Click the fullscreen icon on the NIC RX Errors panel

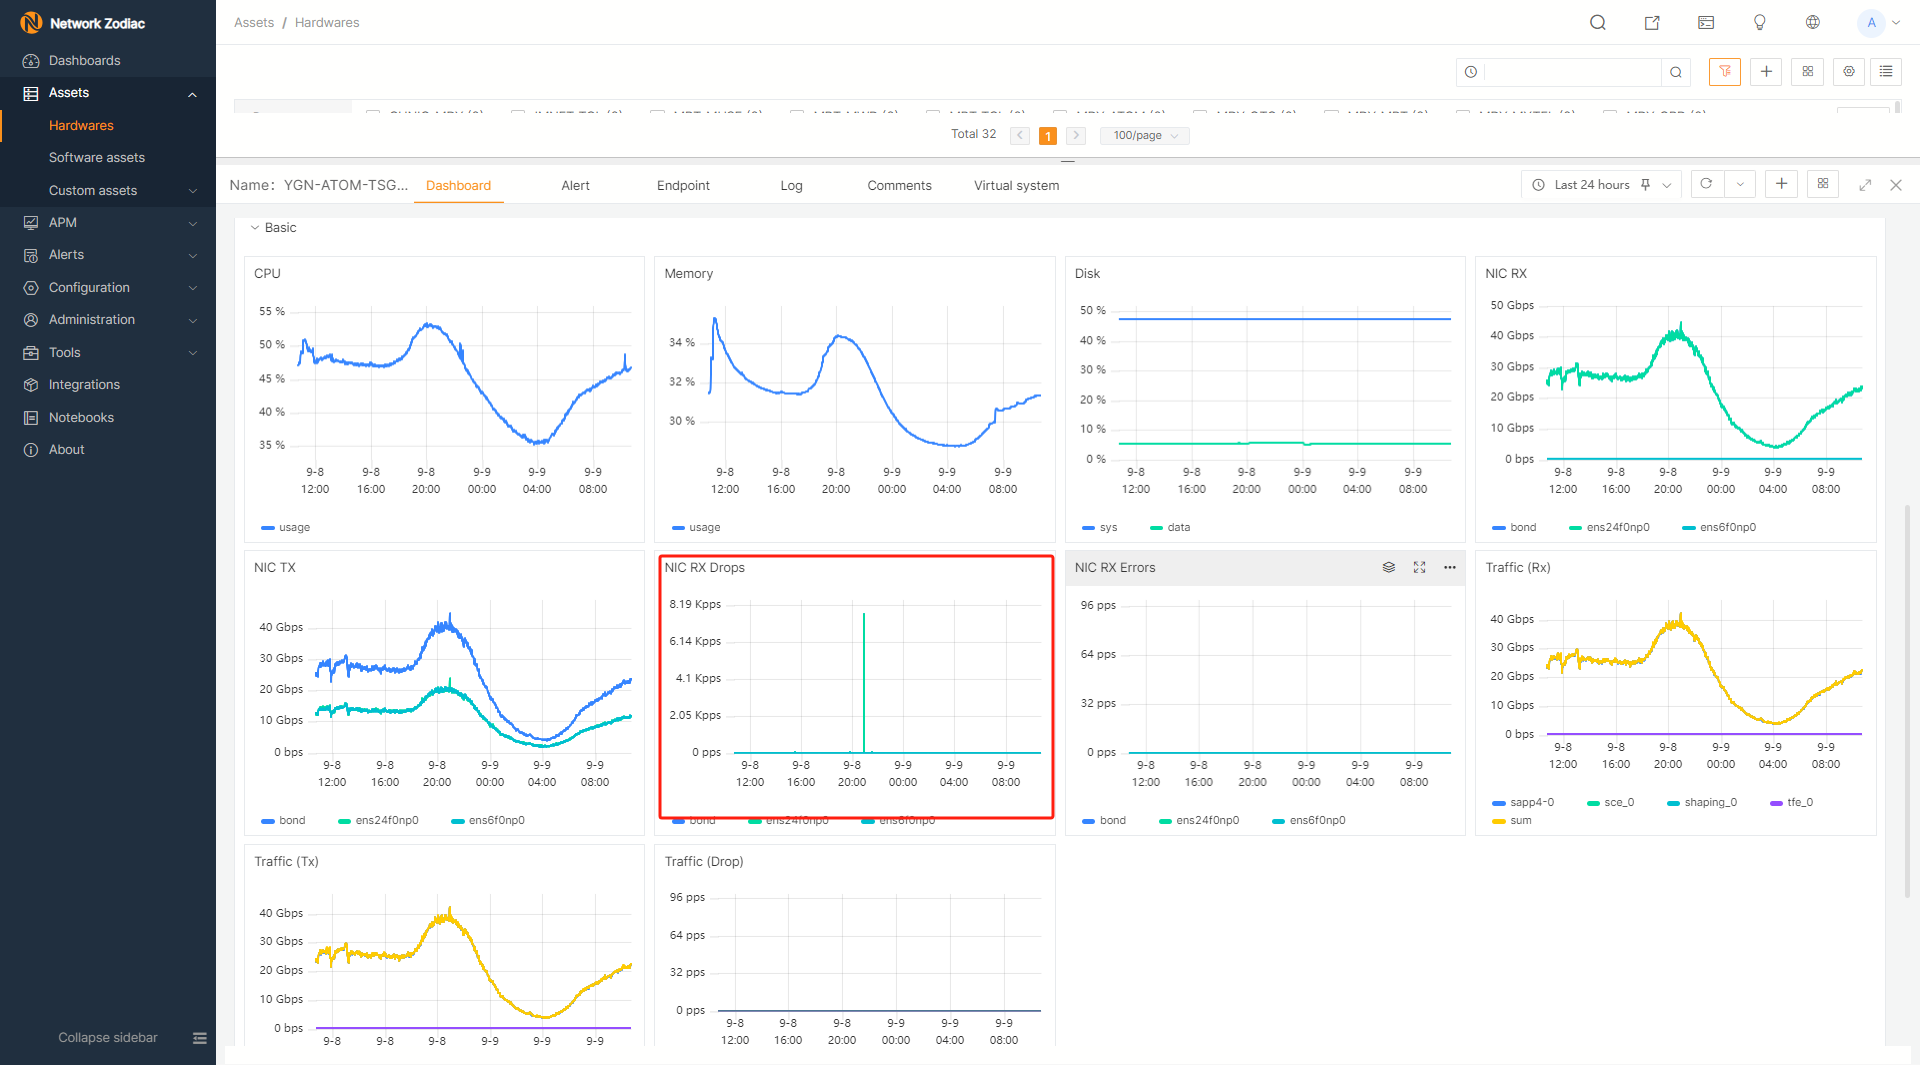pyautogui.click(x=1419, y=567)
